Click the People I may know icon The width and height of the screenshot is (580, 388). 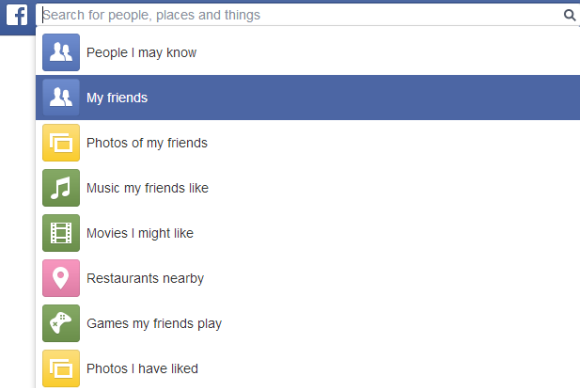click(61, 52)
